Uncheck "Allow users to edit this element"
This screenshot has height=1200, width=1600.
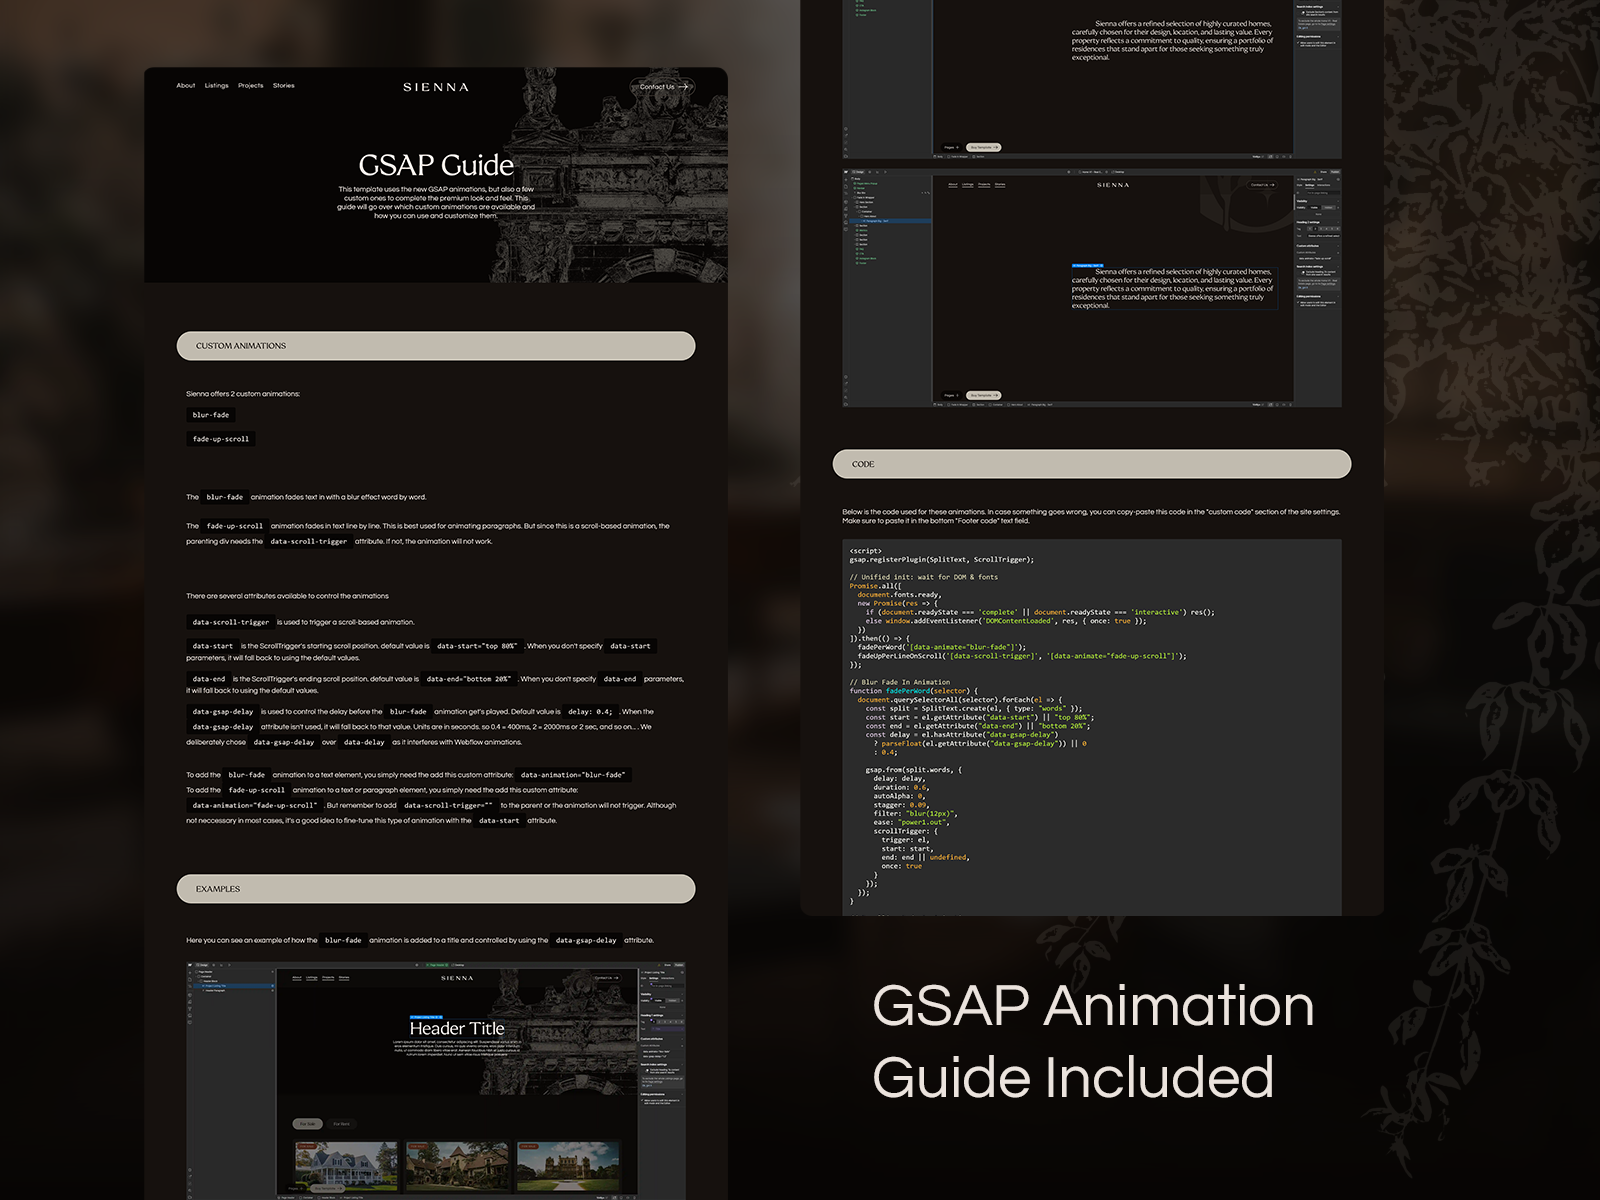[1298, 302]
